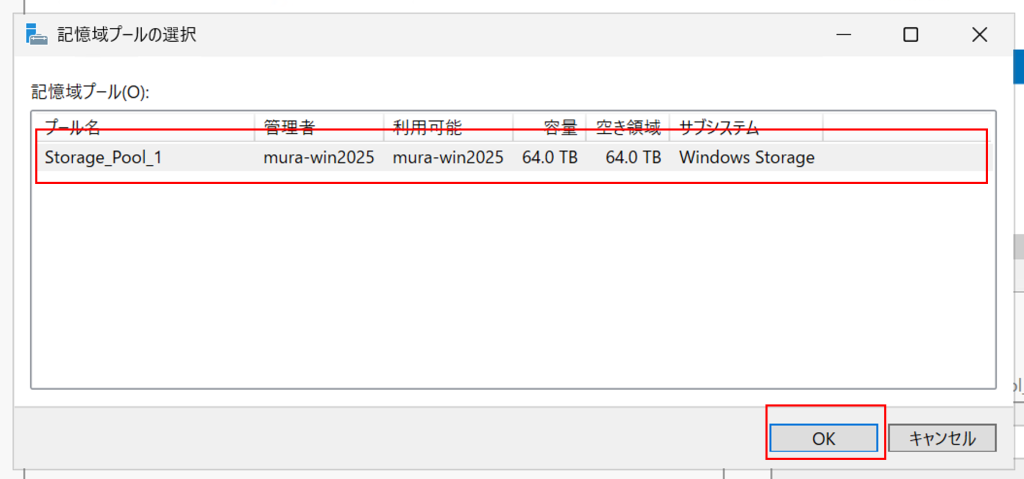The image size is (1024, 479).
Task: Sort list by 管理者 column header
Action: pyautogui.click(x=319, y=127)
